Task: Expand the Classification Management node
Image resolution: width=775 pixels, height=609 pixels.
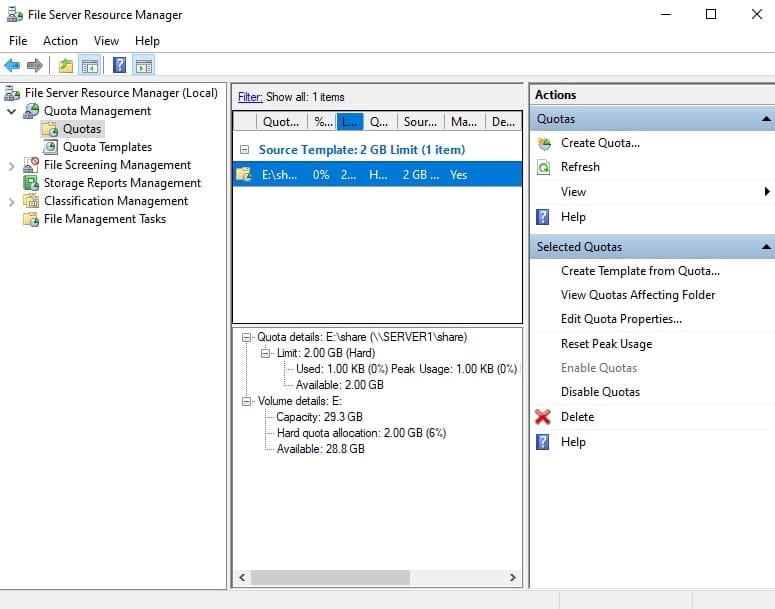Action: coord(11,202)
